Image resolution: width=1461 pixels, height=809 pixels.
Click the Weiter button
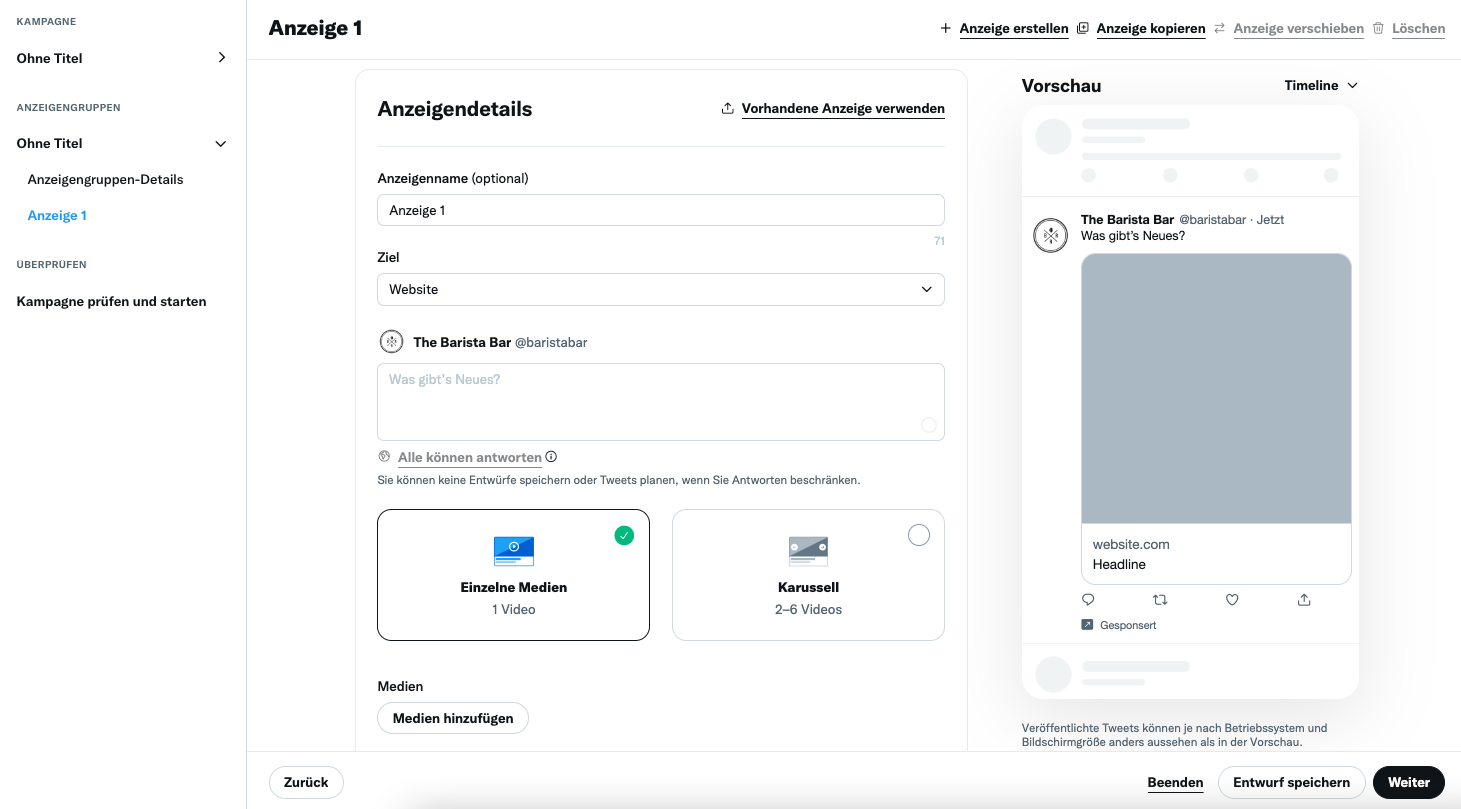(1409, 782)
